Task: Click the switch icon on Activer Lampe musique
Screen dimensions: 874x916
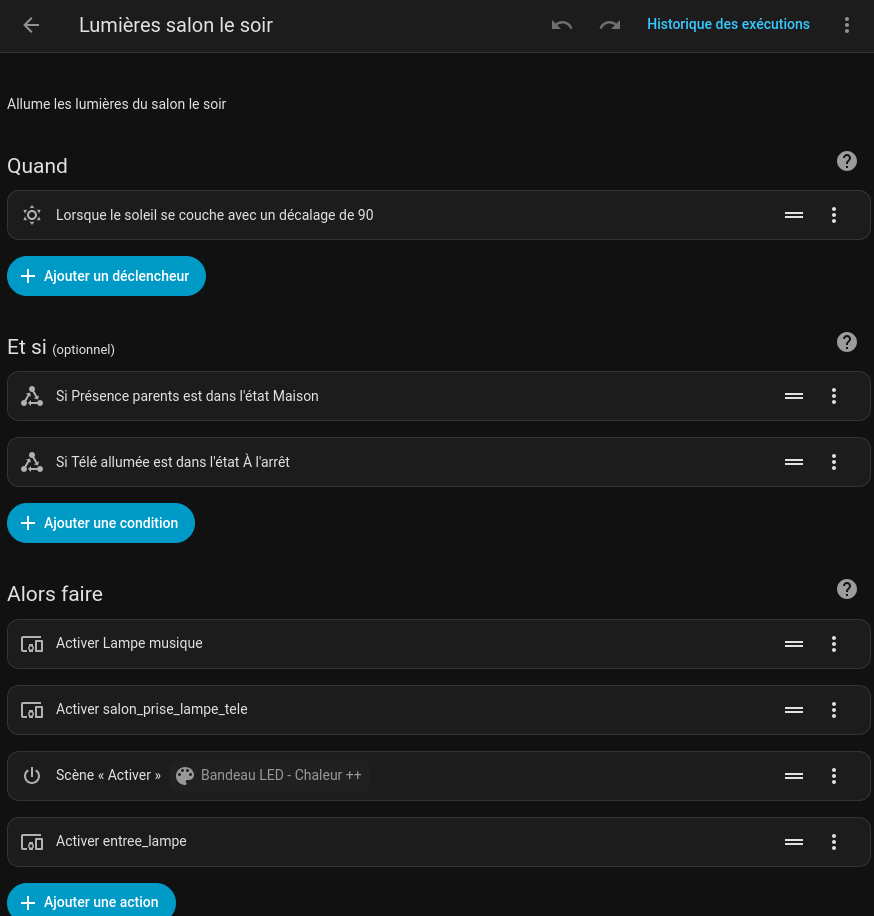Action: (x=31, y=644)
